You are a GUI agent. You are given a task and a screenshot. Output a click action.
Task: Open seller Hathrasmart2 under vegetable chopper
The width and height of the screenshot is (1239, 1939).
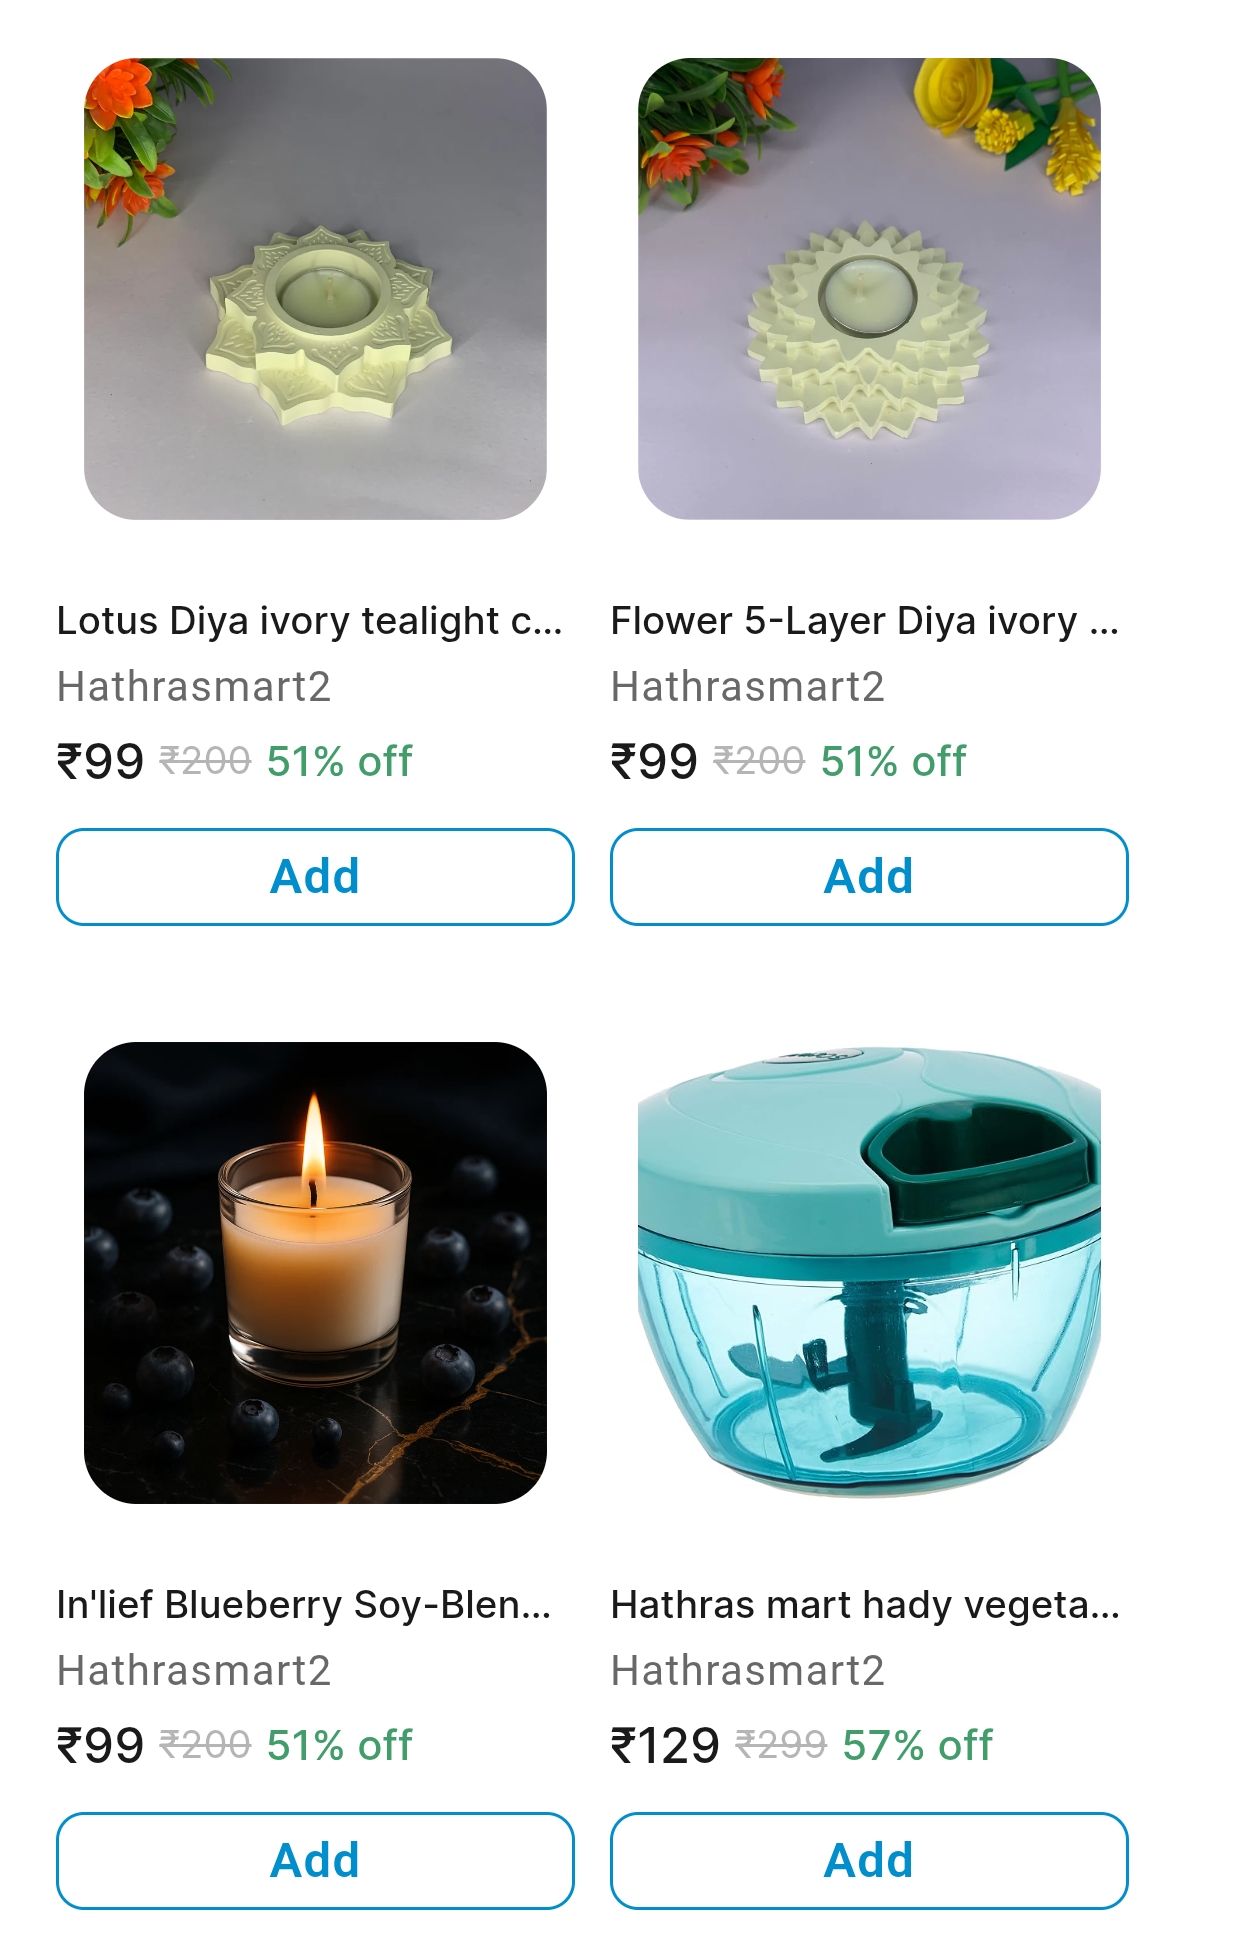[748, 1671]
